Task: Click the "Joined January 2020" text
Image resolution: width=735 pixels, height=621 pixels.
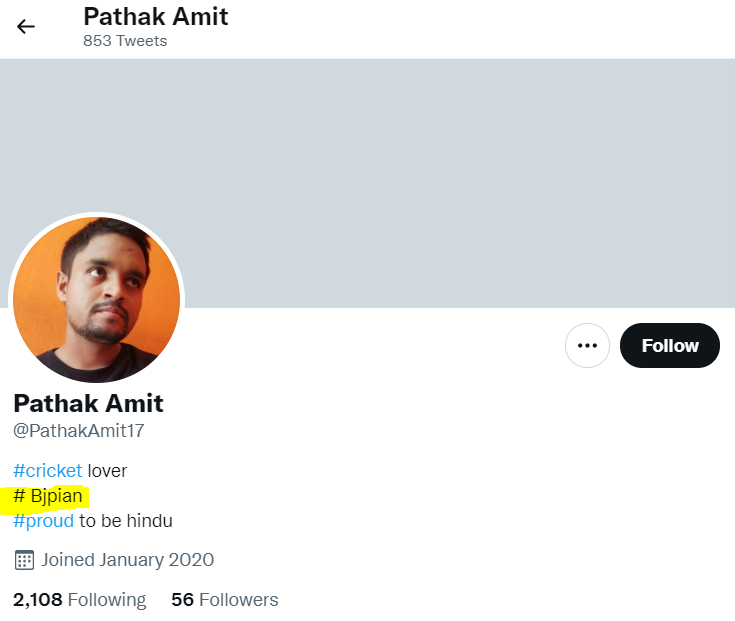Action: tap(128, 560)
